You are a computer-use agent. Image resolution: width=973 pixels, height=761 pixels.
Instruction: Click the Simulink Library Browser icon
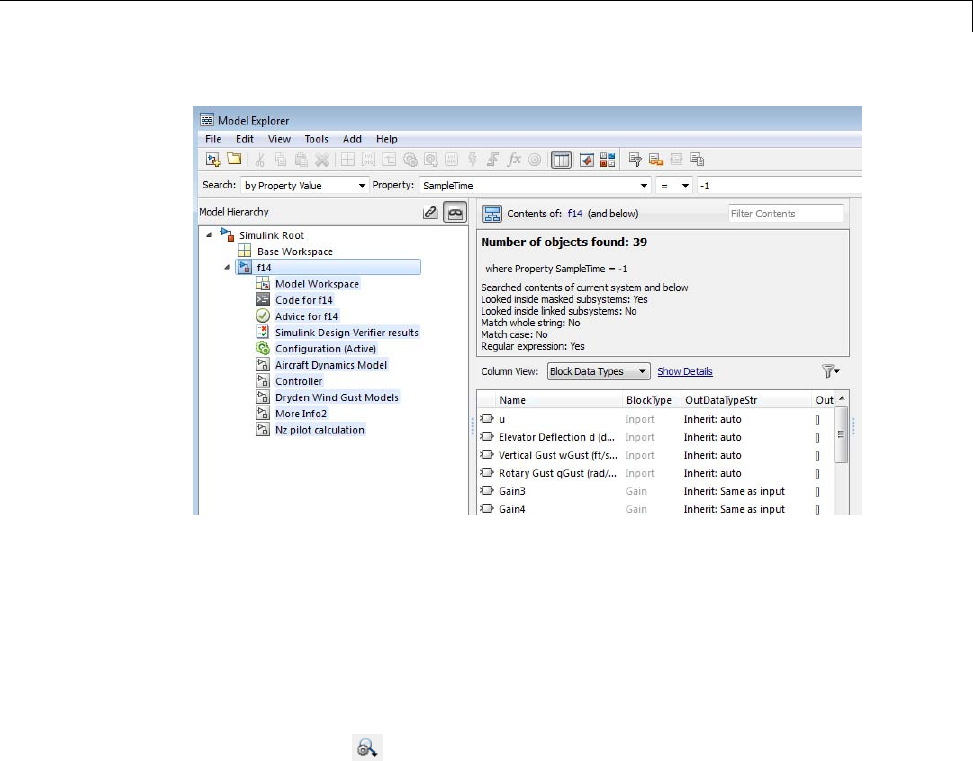(x=586, y=160)
